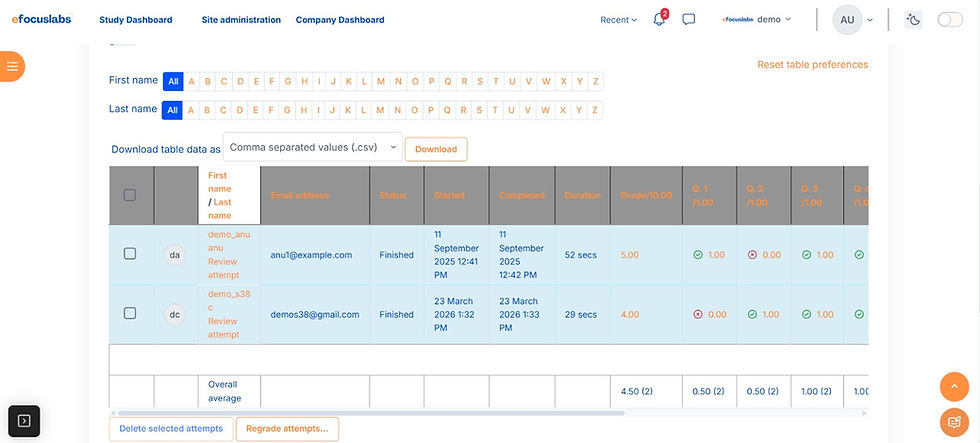Open the messages chat icon

point(689,20)
